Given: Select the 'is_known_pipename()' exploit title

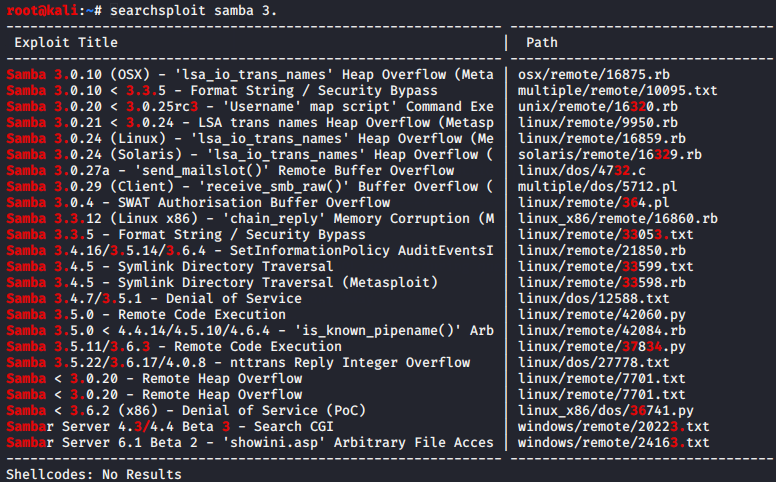Looking at the screenshot, I should pos(250,330).
